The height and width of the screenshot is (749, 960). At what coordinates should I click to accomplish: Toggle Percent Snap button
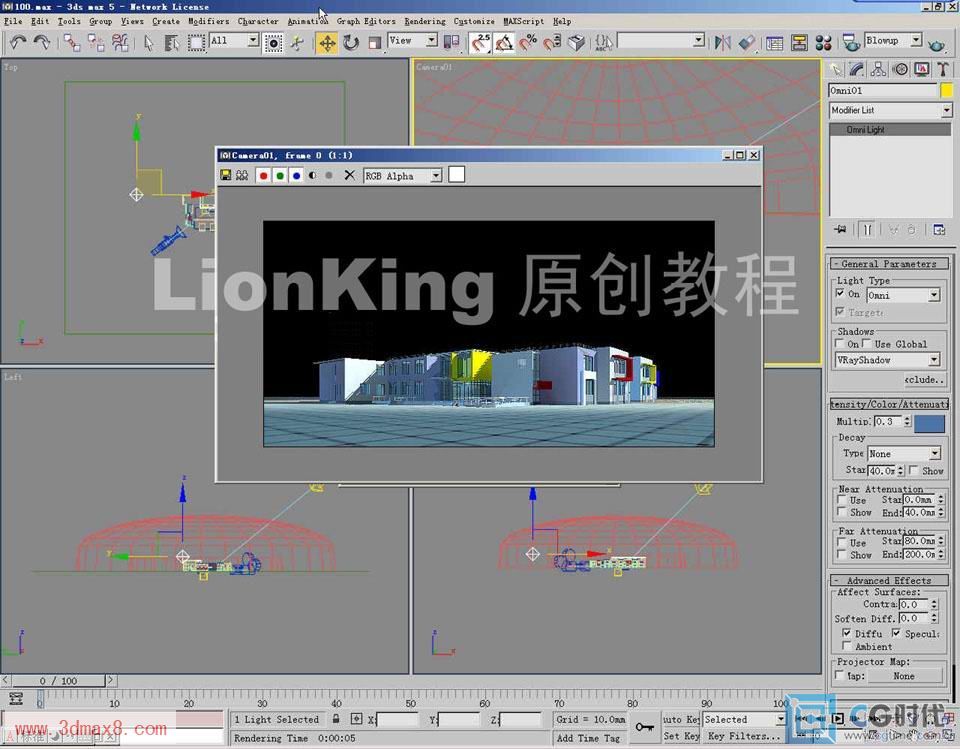(528, 43)
